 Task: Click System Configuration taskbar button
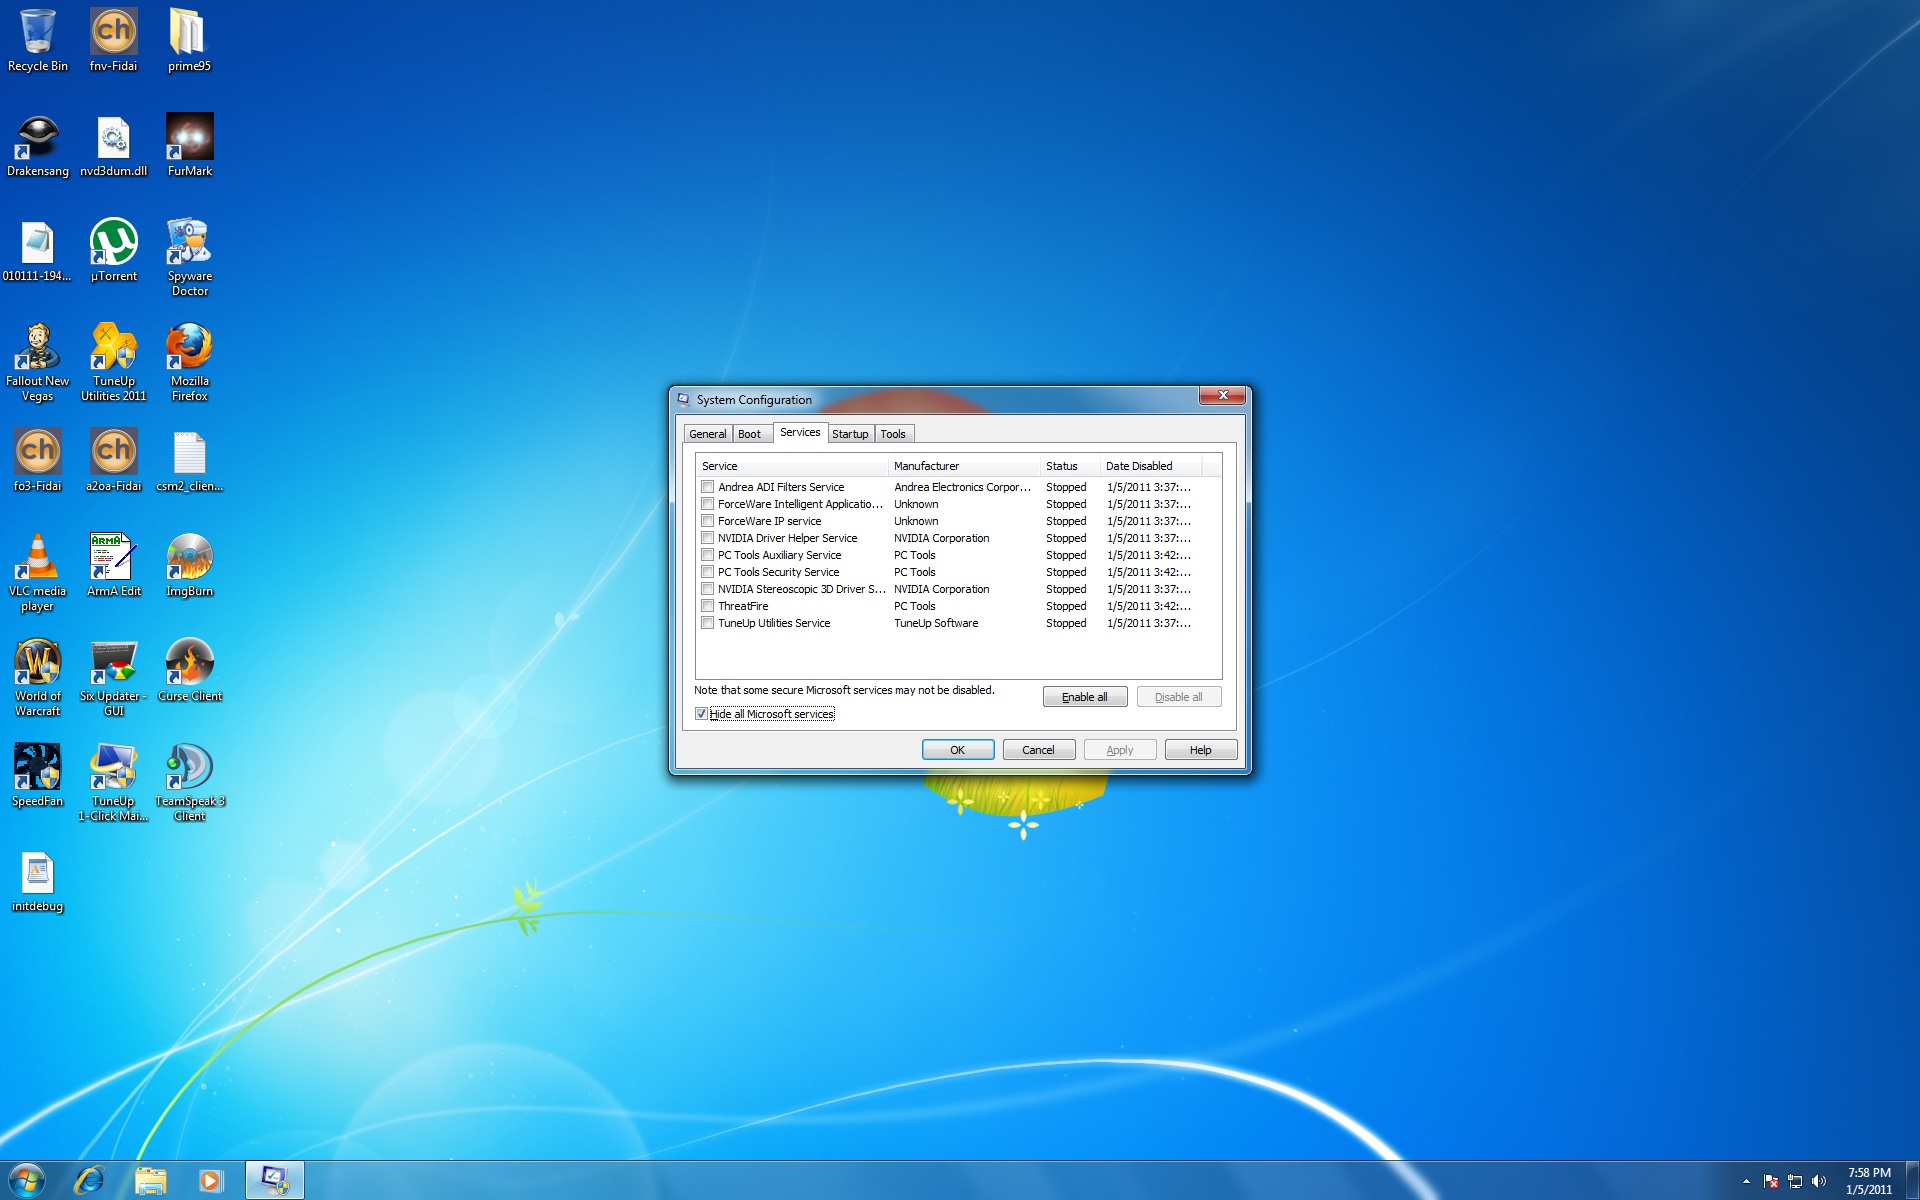(275, 1180)
